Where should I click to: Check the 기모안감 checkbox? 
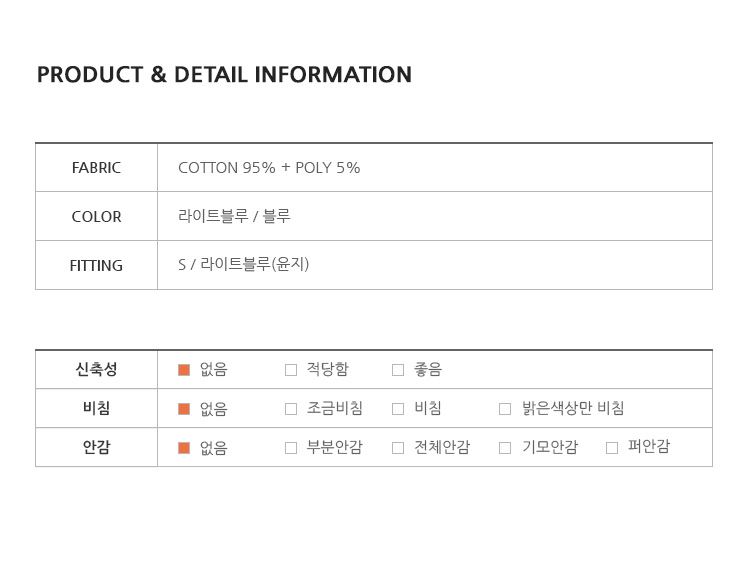tap(505, 448)
